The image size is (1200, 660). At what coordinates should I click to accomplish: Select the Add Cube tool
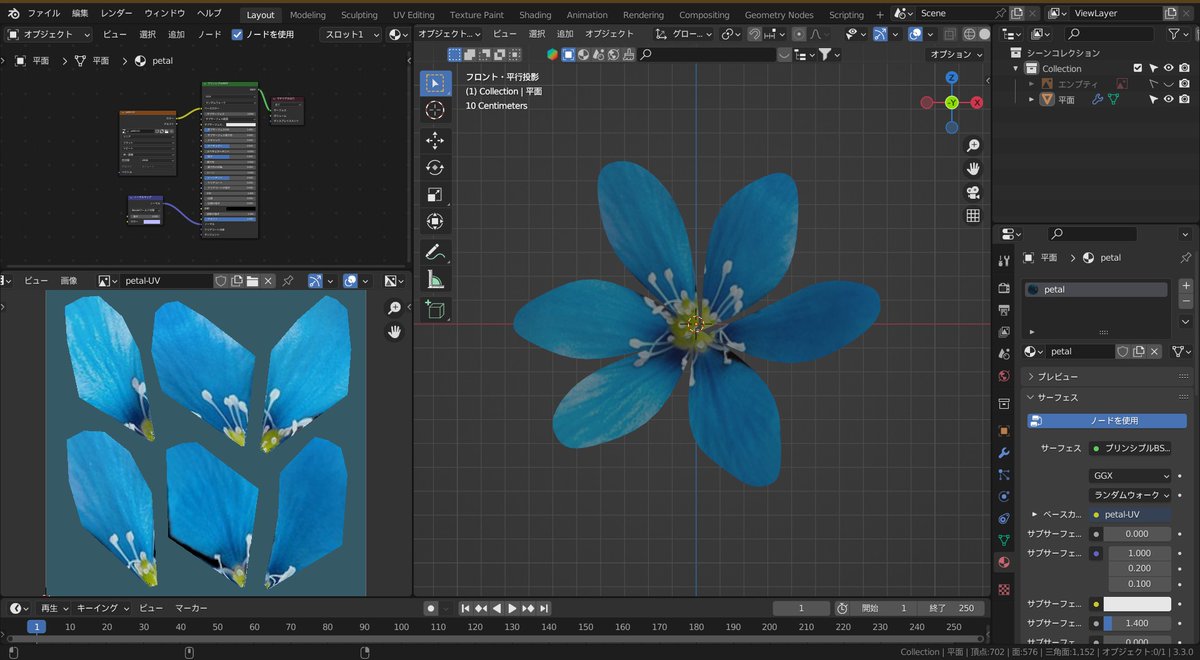click(435, 309)
